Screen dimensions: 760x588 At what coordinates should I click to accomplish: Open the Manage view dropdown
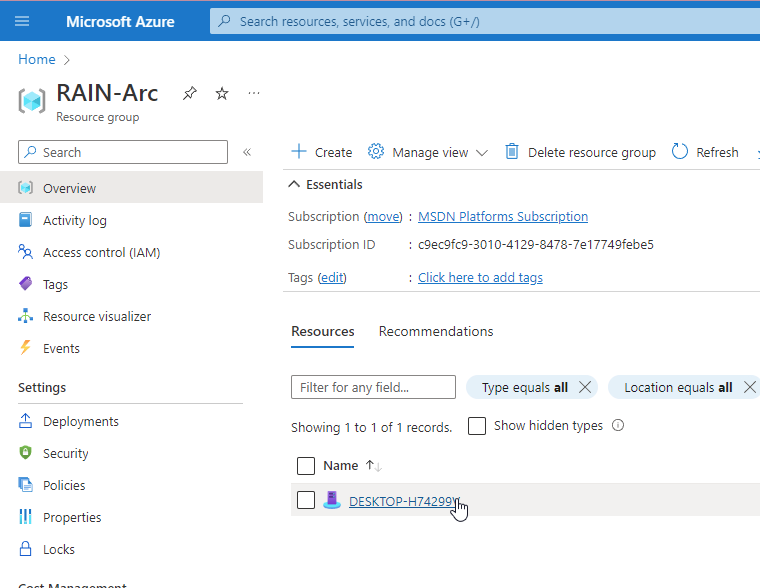coord(428,152)
